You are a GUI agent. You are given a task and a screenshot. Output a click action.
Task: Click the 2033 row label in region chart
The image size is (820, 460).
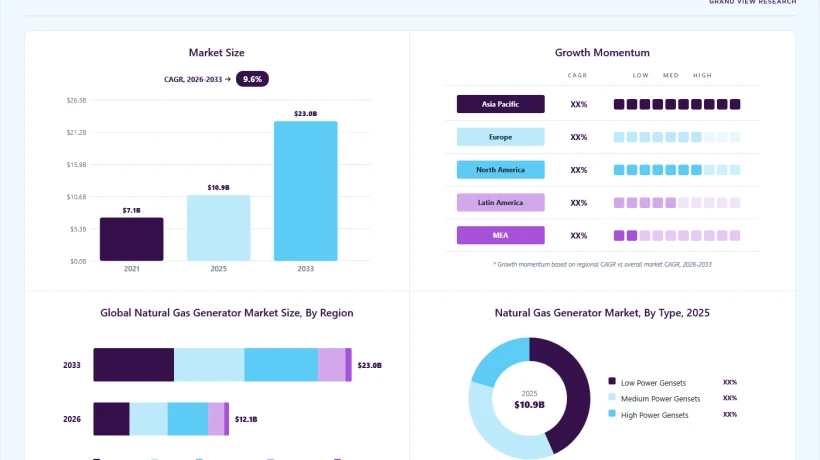coord(72,365)
